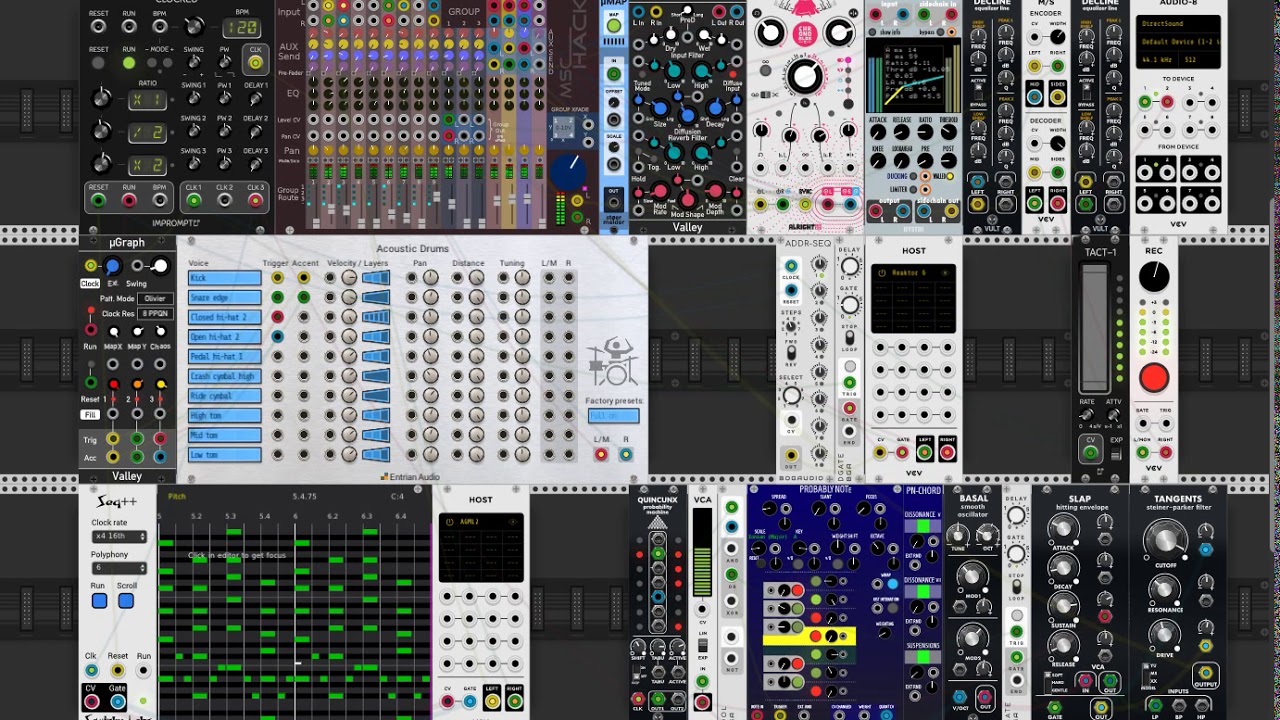This screenshot has height=720, width=1280.
Task: Toggle the Fill button on µGraph
Action: click(x=91, y=414)
